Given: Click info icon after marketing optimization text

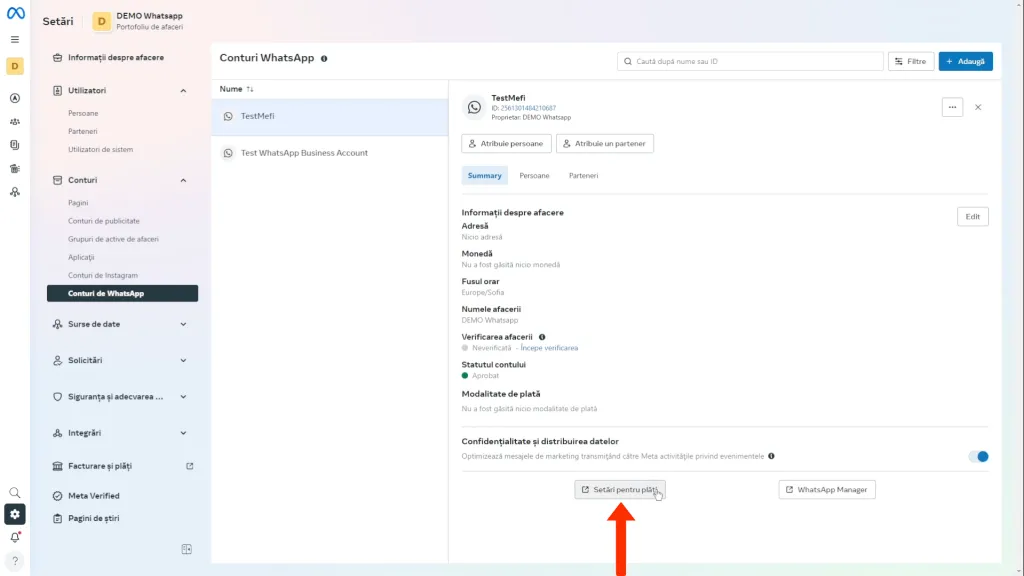Looking at the screenshot, I should point(771,456).
